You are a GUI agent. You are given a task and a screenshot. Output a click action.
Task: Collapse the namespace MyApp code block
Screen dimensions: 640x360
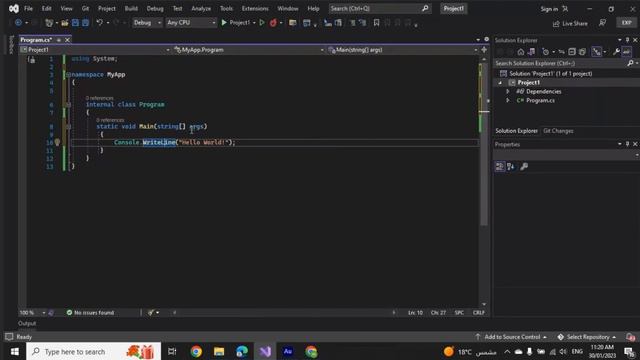[x=68, y=75]
